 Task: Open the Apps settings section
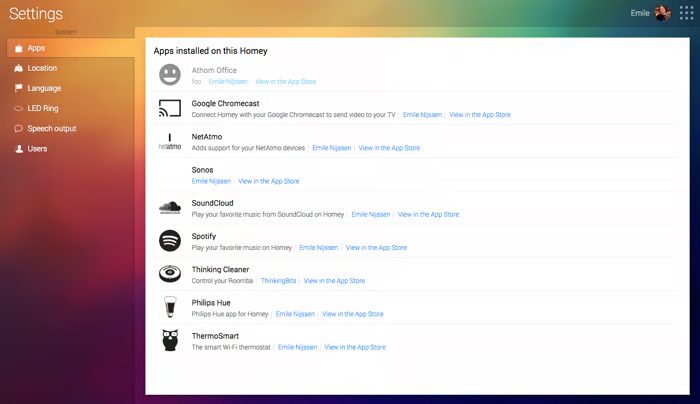click(71, 48)
